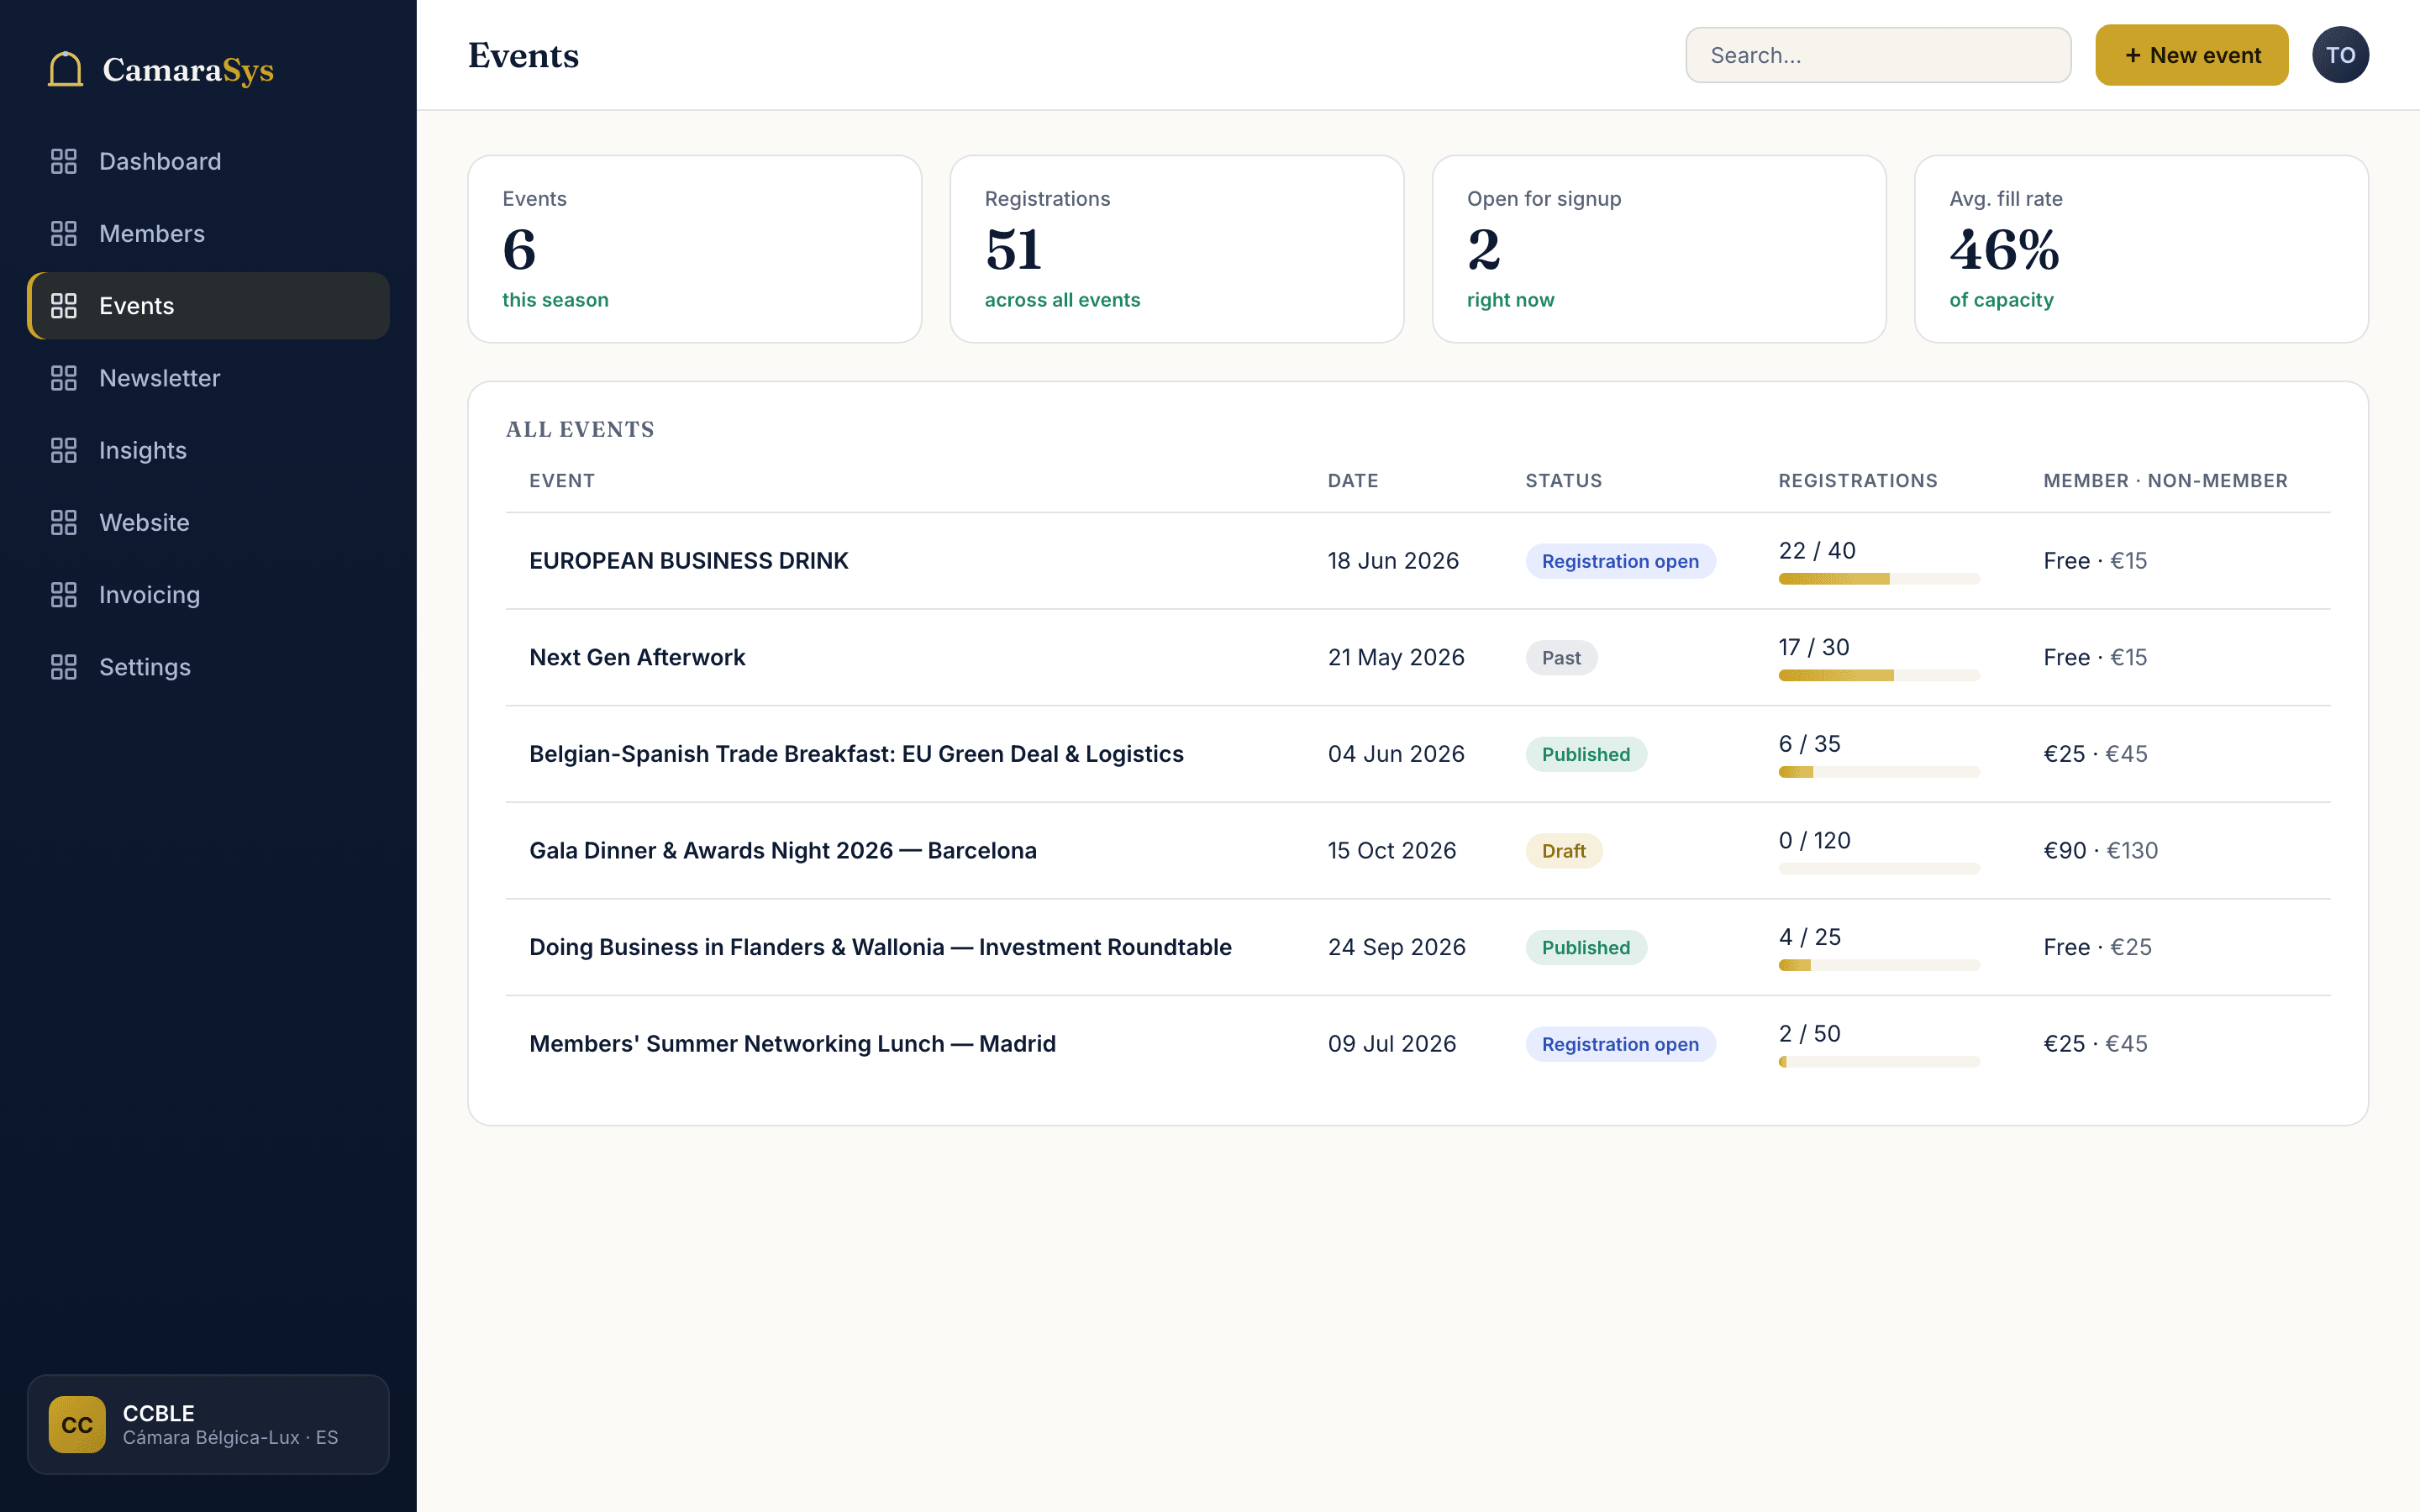Click the CamaraSys bell logo icon
Screen dimensions: 2420x1512
coord(65,69)
